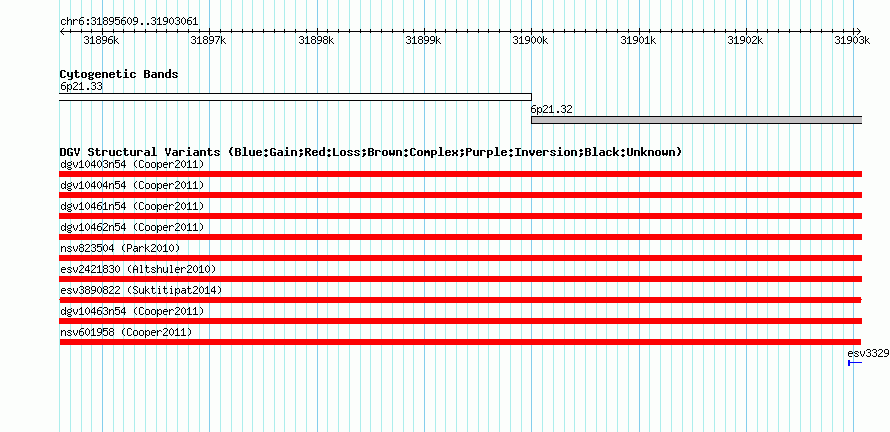This screenshot has height=432, width=890.
Task: Click the 31899k ruler tick label
Action: [423, 40]
